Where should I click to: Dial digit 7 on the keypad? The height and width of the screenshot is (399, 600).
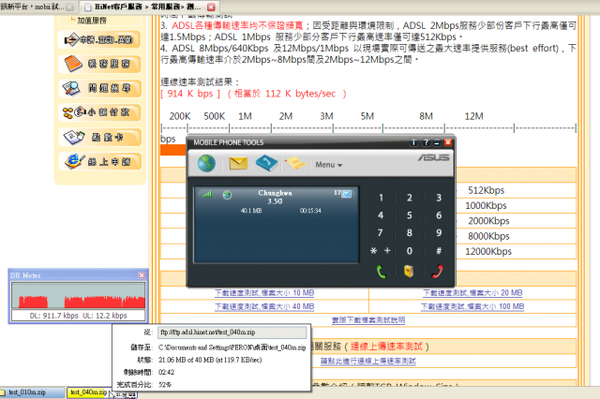[x=380, y=233]
